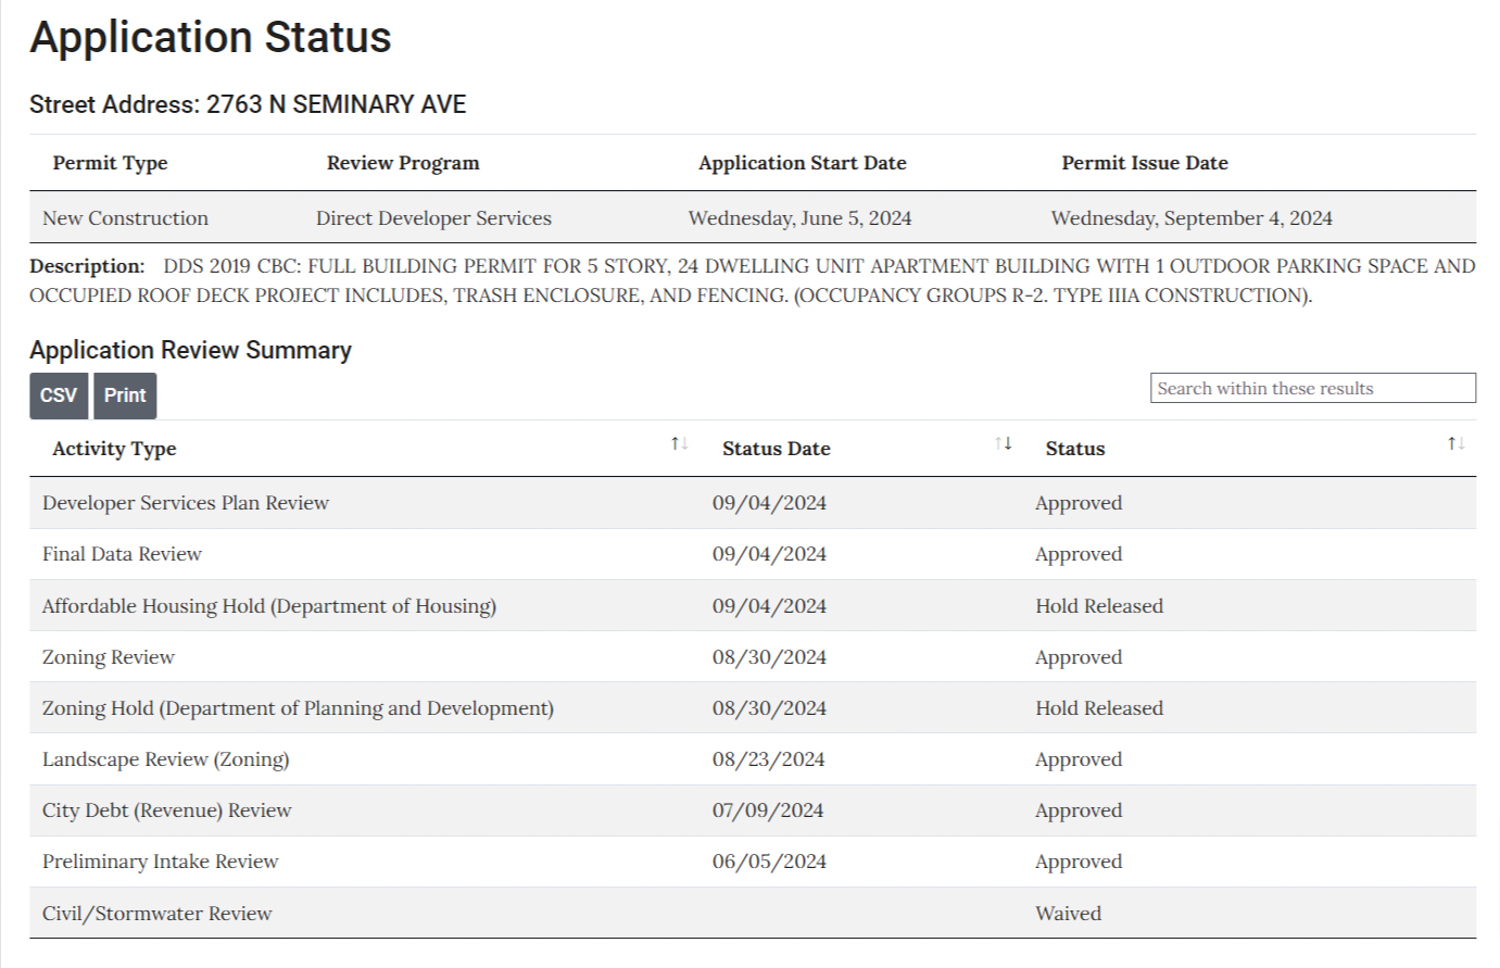Click the Status Date column header

(776, 449)
